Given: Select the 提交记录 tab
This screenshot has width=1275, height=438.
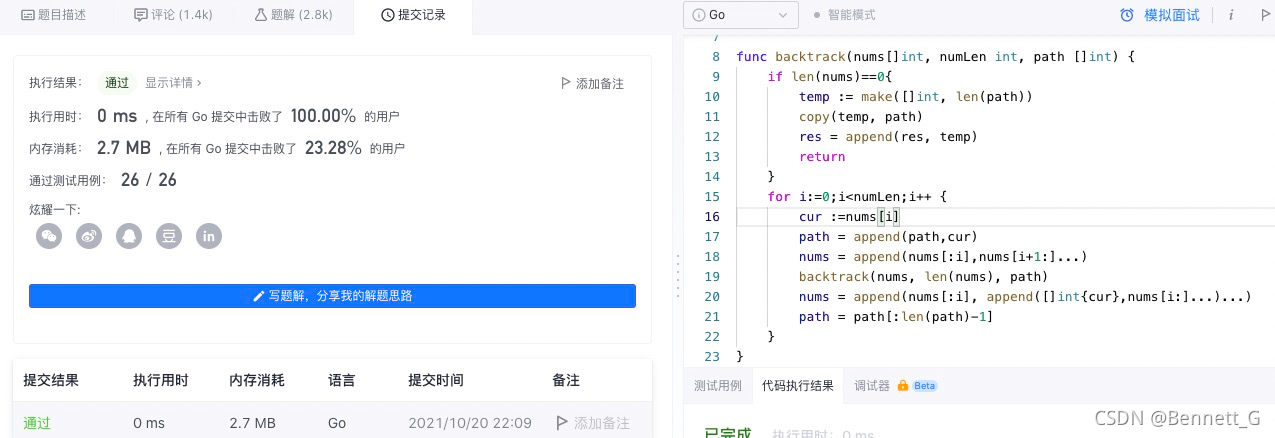Looking at the screenshot, I should pos(413,15).
